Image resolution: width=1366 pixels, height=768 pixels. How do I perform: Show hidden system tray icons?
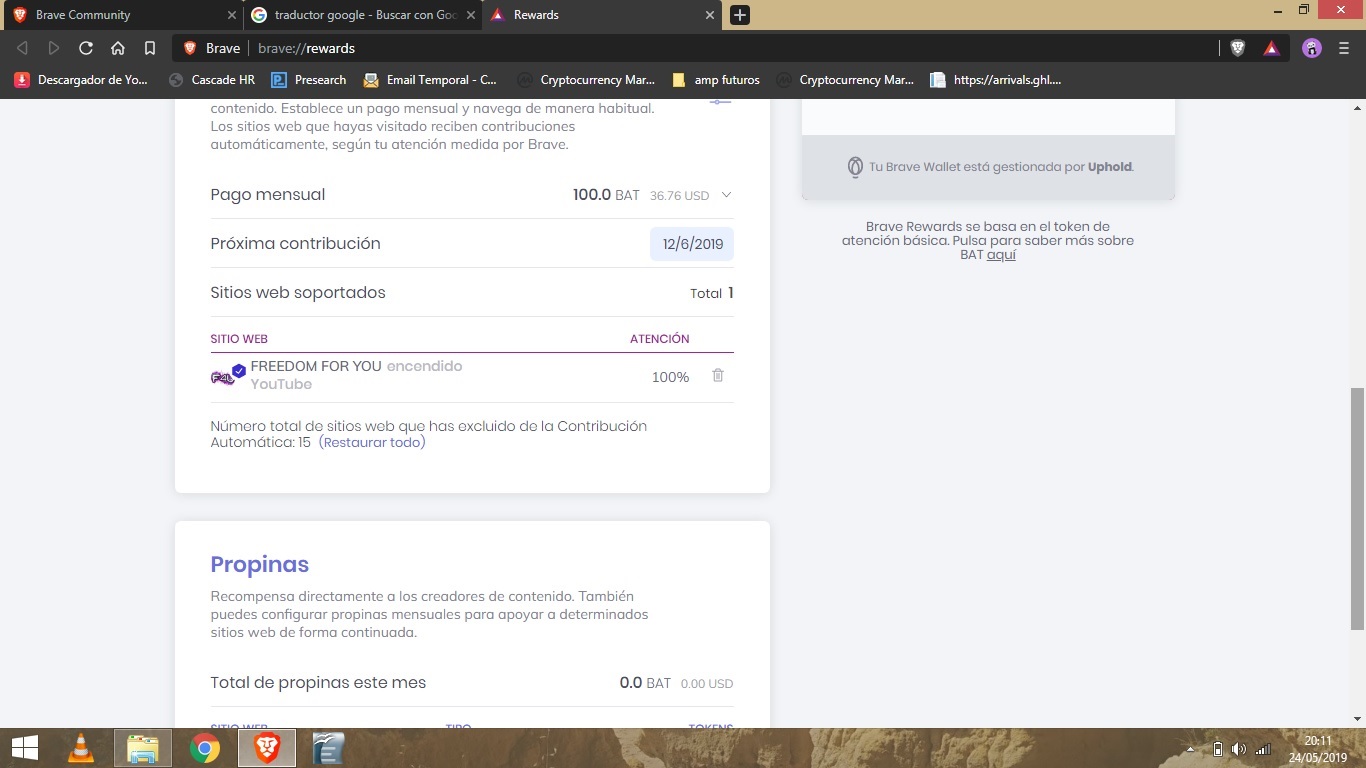pyautogui.click(x=1190, y=749)
